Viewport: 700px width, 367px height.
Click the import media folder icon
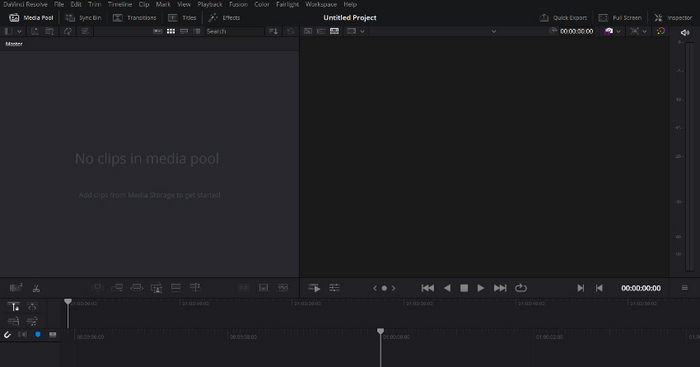click(x=50, y=31)
